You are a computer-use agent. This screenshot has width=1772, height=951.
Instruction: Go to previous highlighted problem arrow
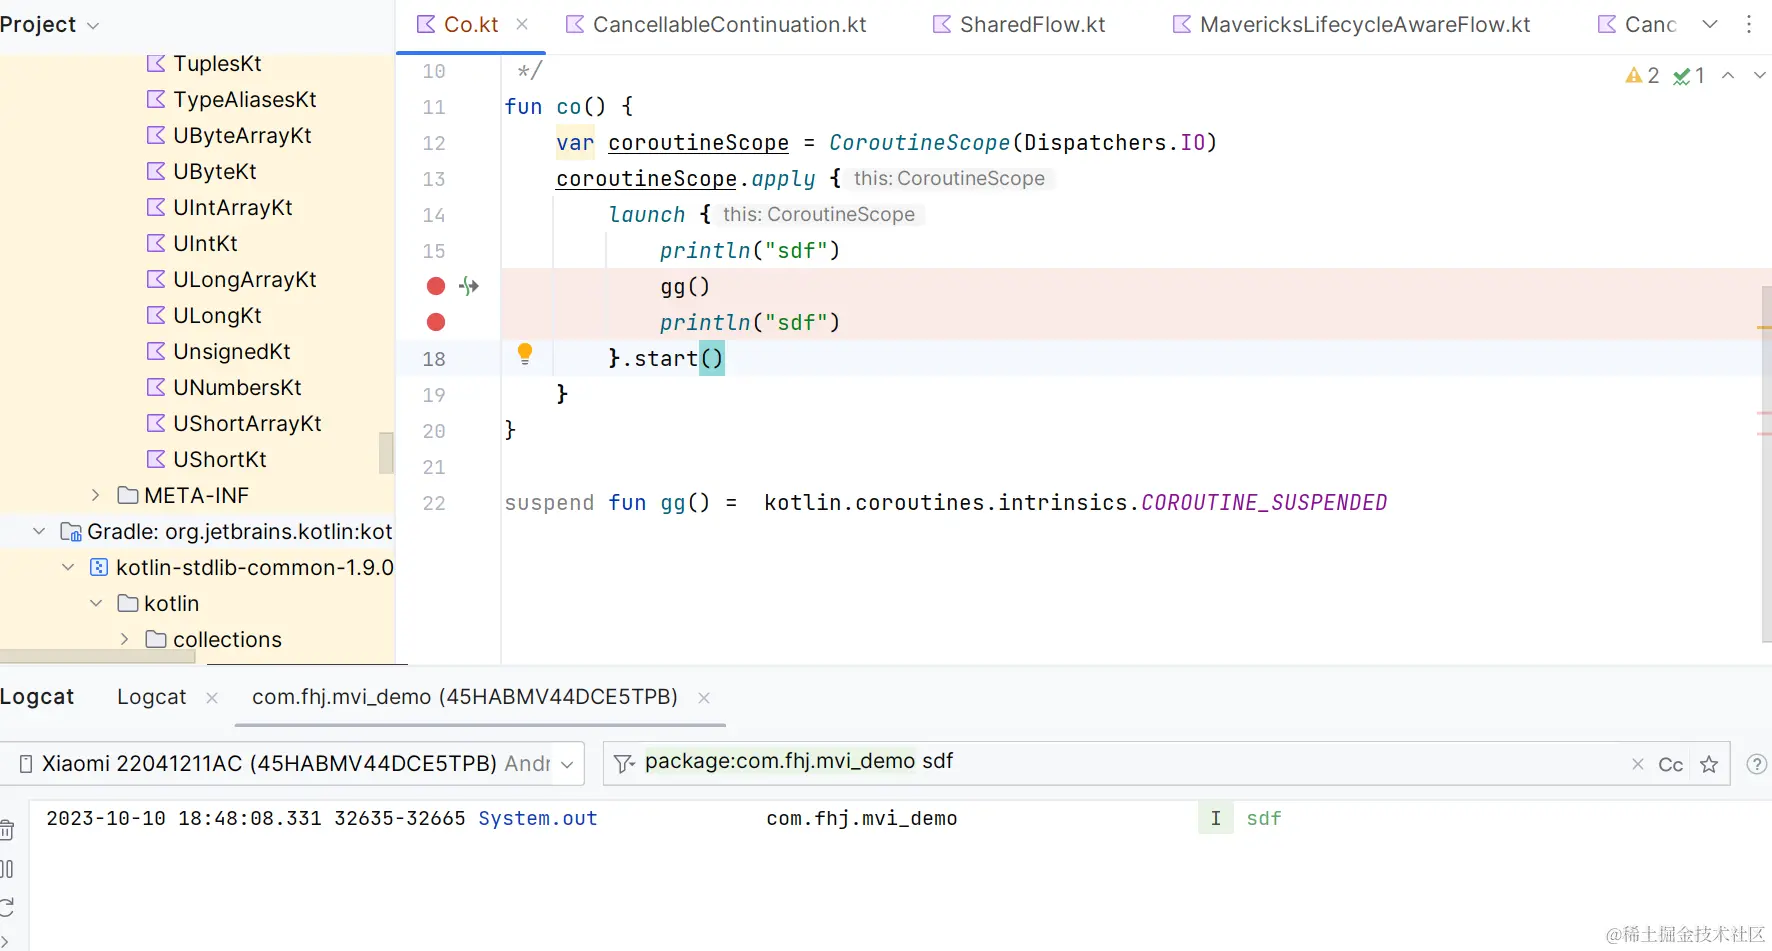[x=1728, y=76]
